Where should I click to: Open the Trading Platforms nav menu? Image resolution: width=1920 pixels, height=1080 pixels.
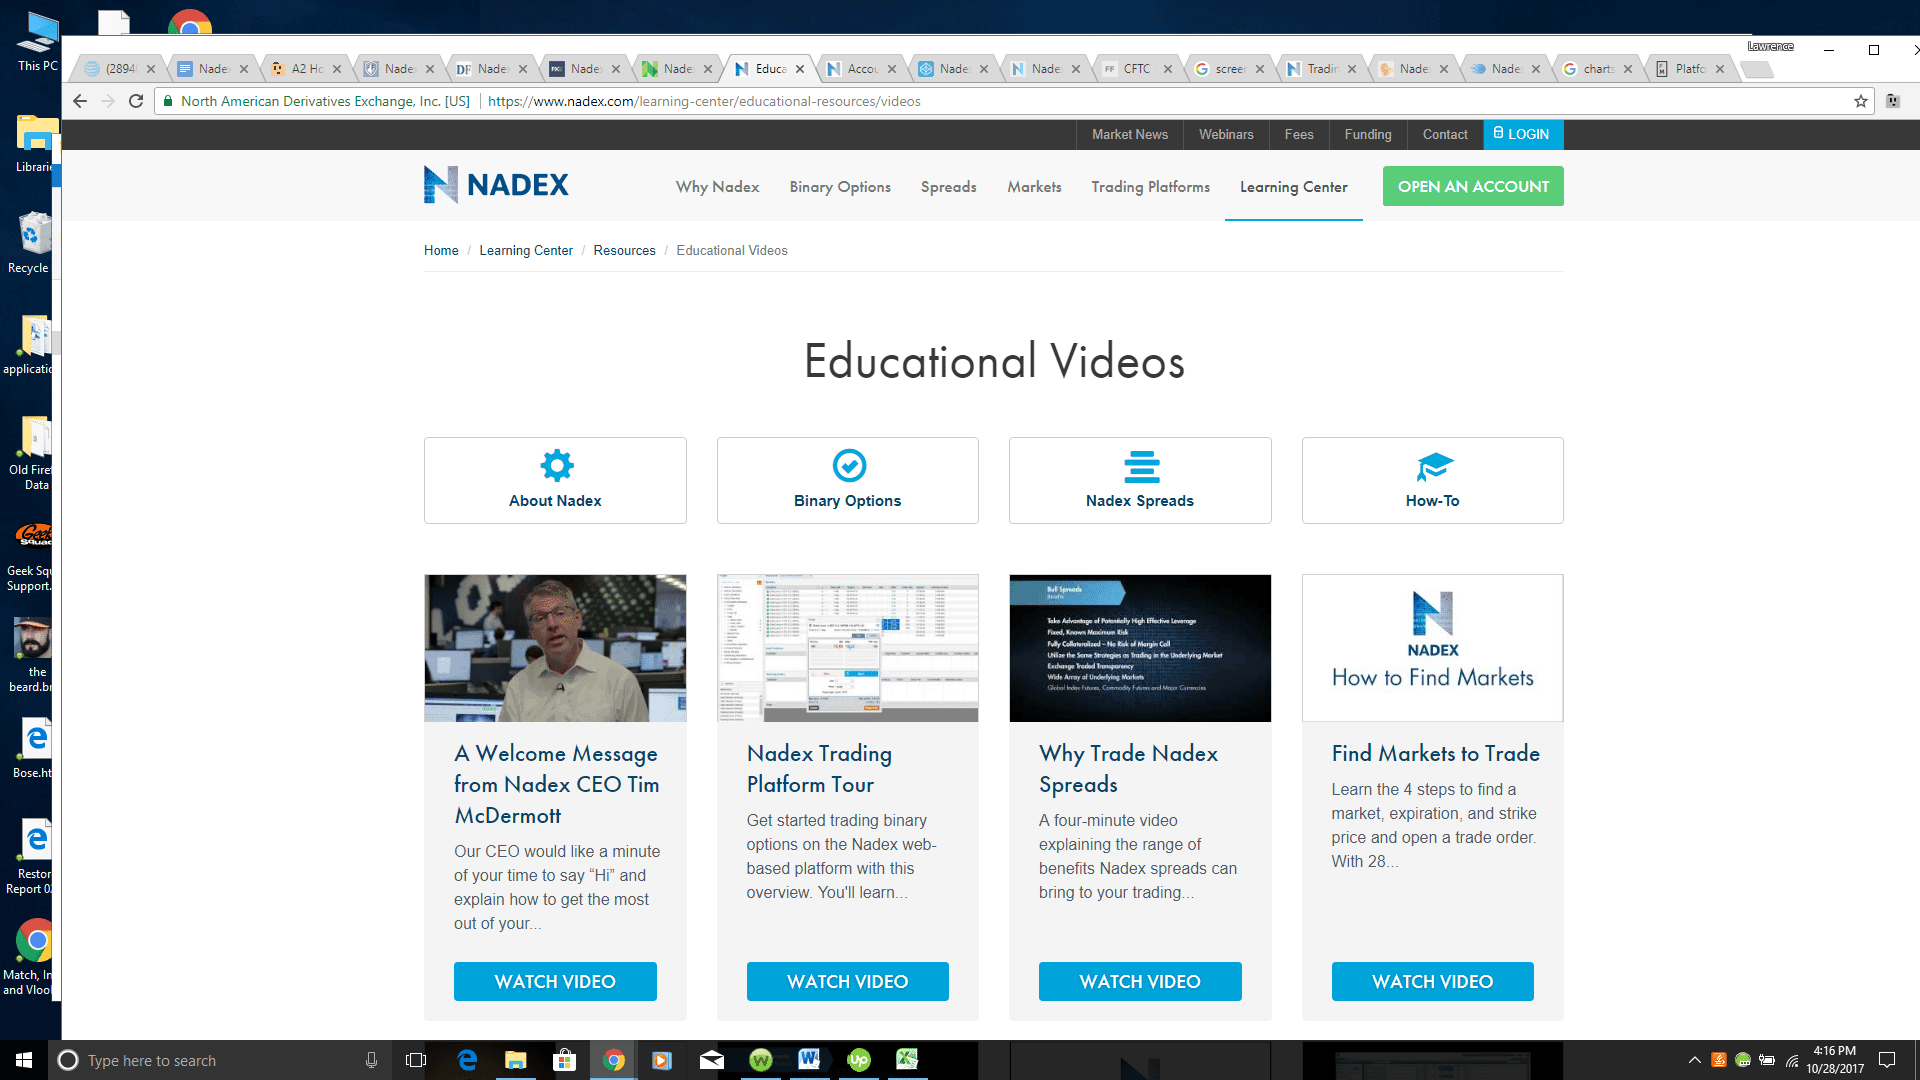tap(1150, 187)
